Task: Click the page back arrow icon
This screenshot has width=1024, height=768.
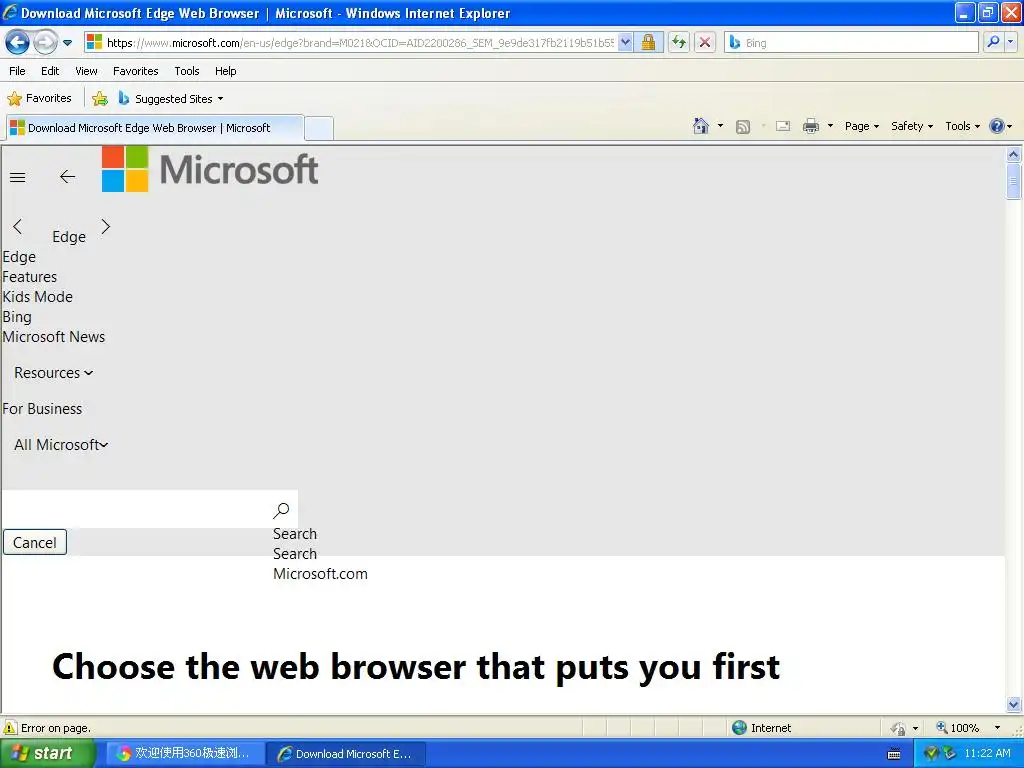Action: point(67,176)
